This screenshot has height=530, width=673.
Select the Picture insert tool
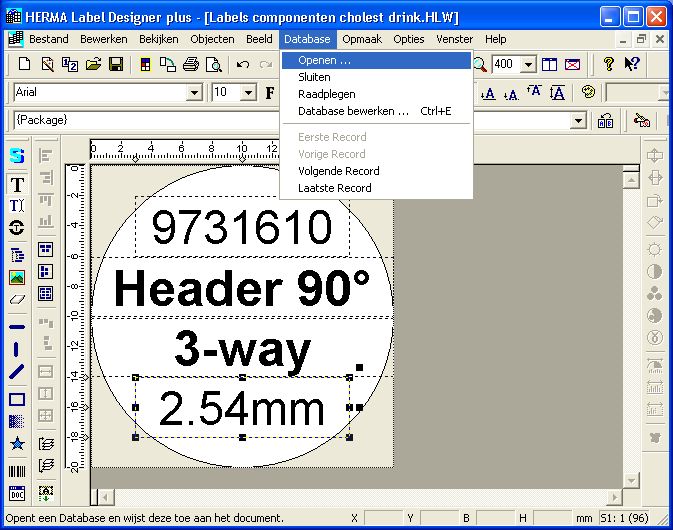click(x=17, y=277)
